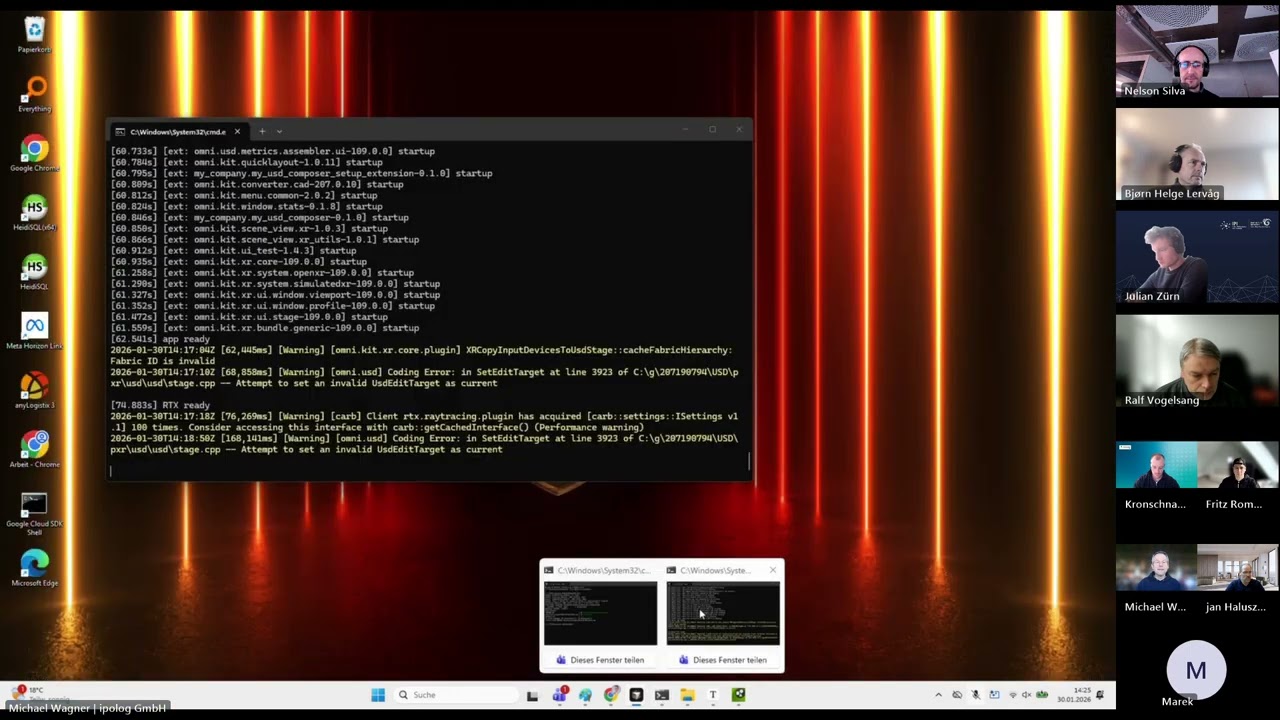Select Fritz Rom... participant video tile

[1238, 477]
